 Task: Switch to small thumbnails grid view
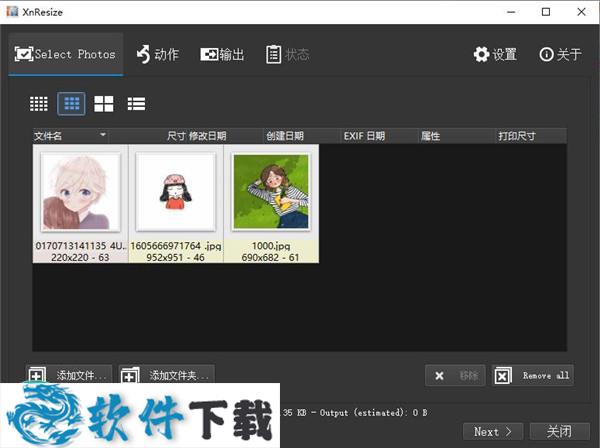click(x=39, y=103)
